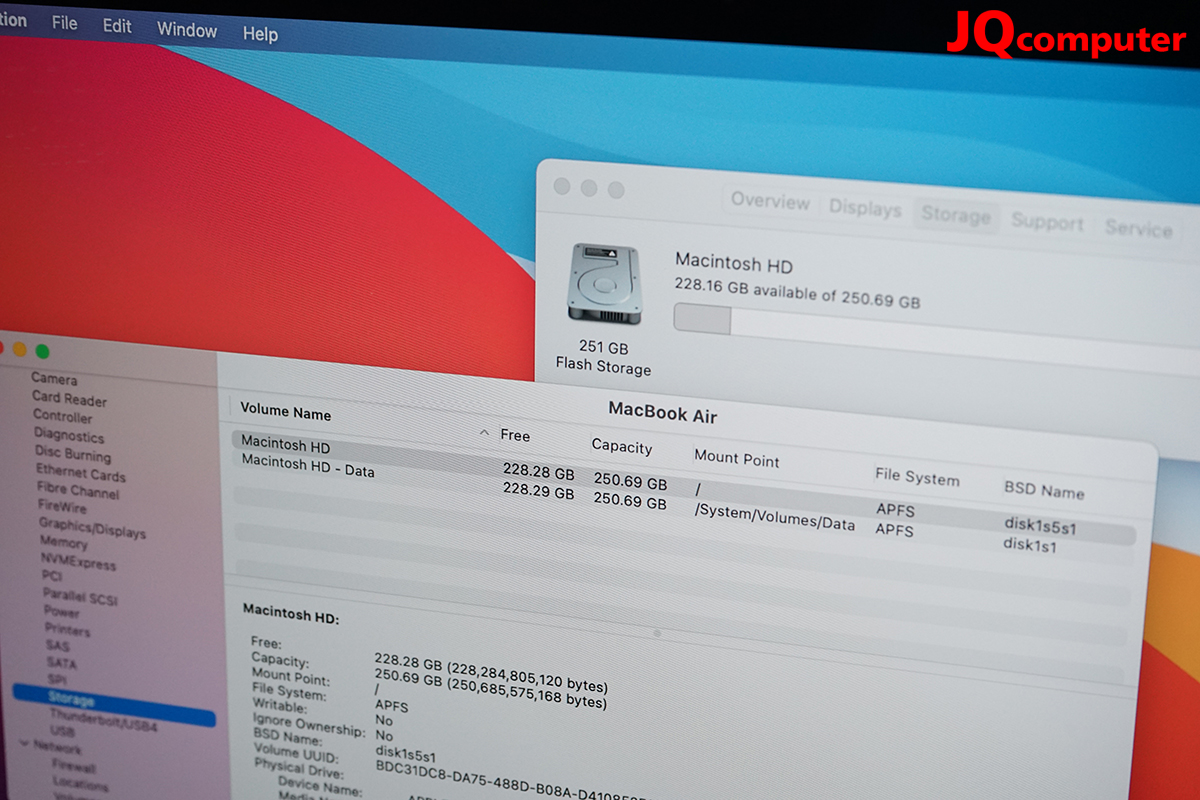The image size is (1200, 800).
Task: Click the "251 GB Flash Storage" label
Action: [x=603, y=358]
